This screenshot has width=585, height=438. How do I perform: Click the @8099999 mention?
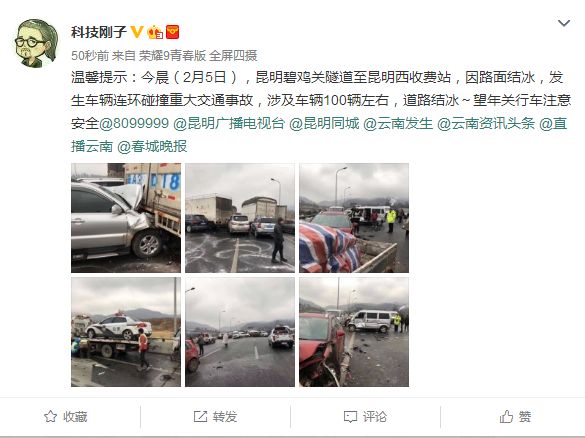click(134, 123)
